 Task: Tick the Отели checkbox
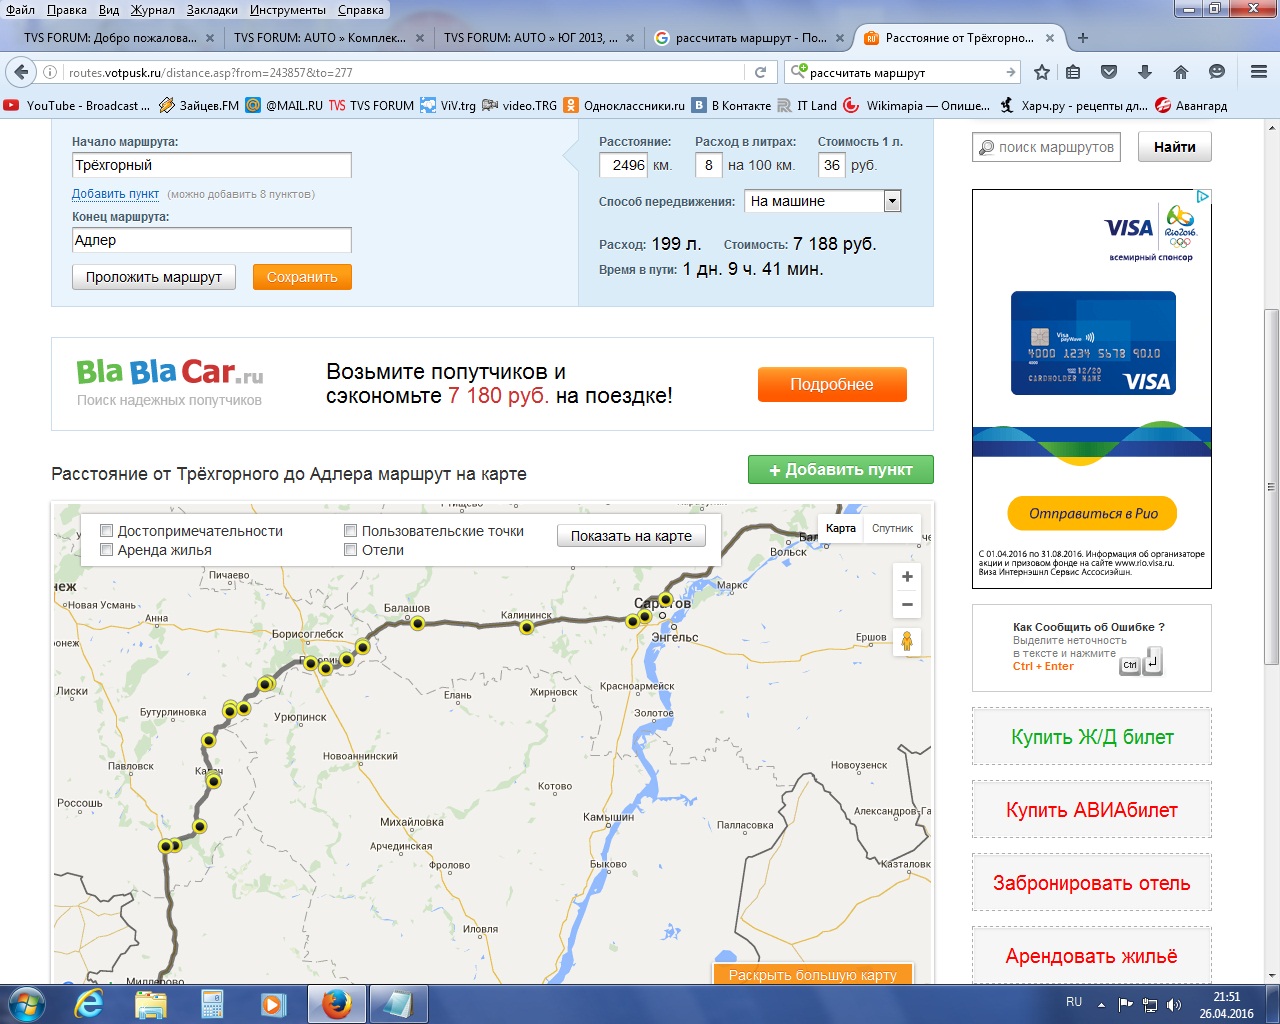pyautogui.click(x=350, y=550)
